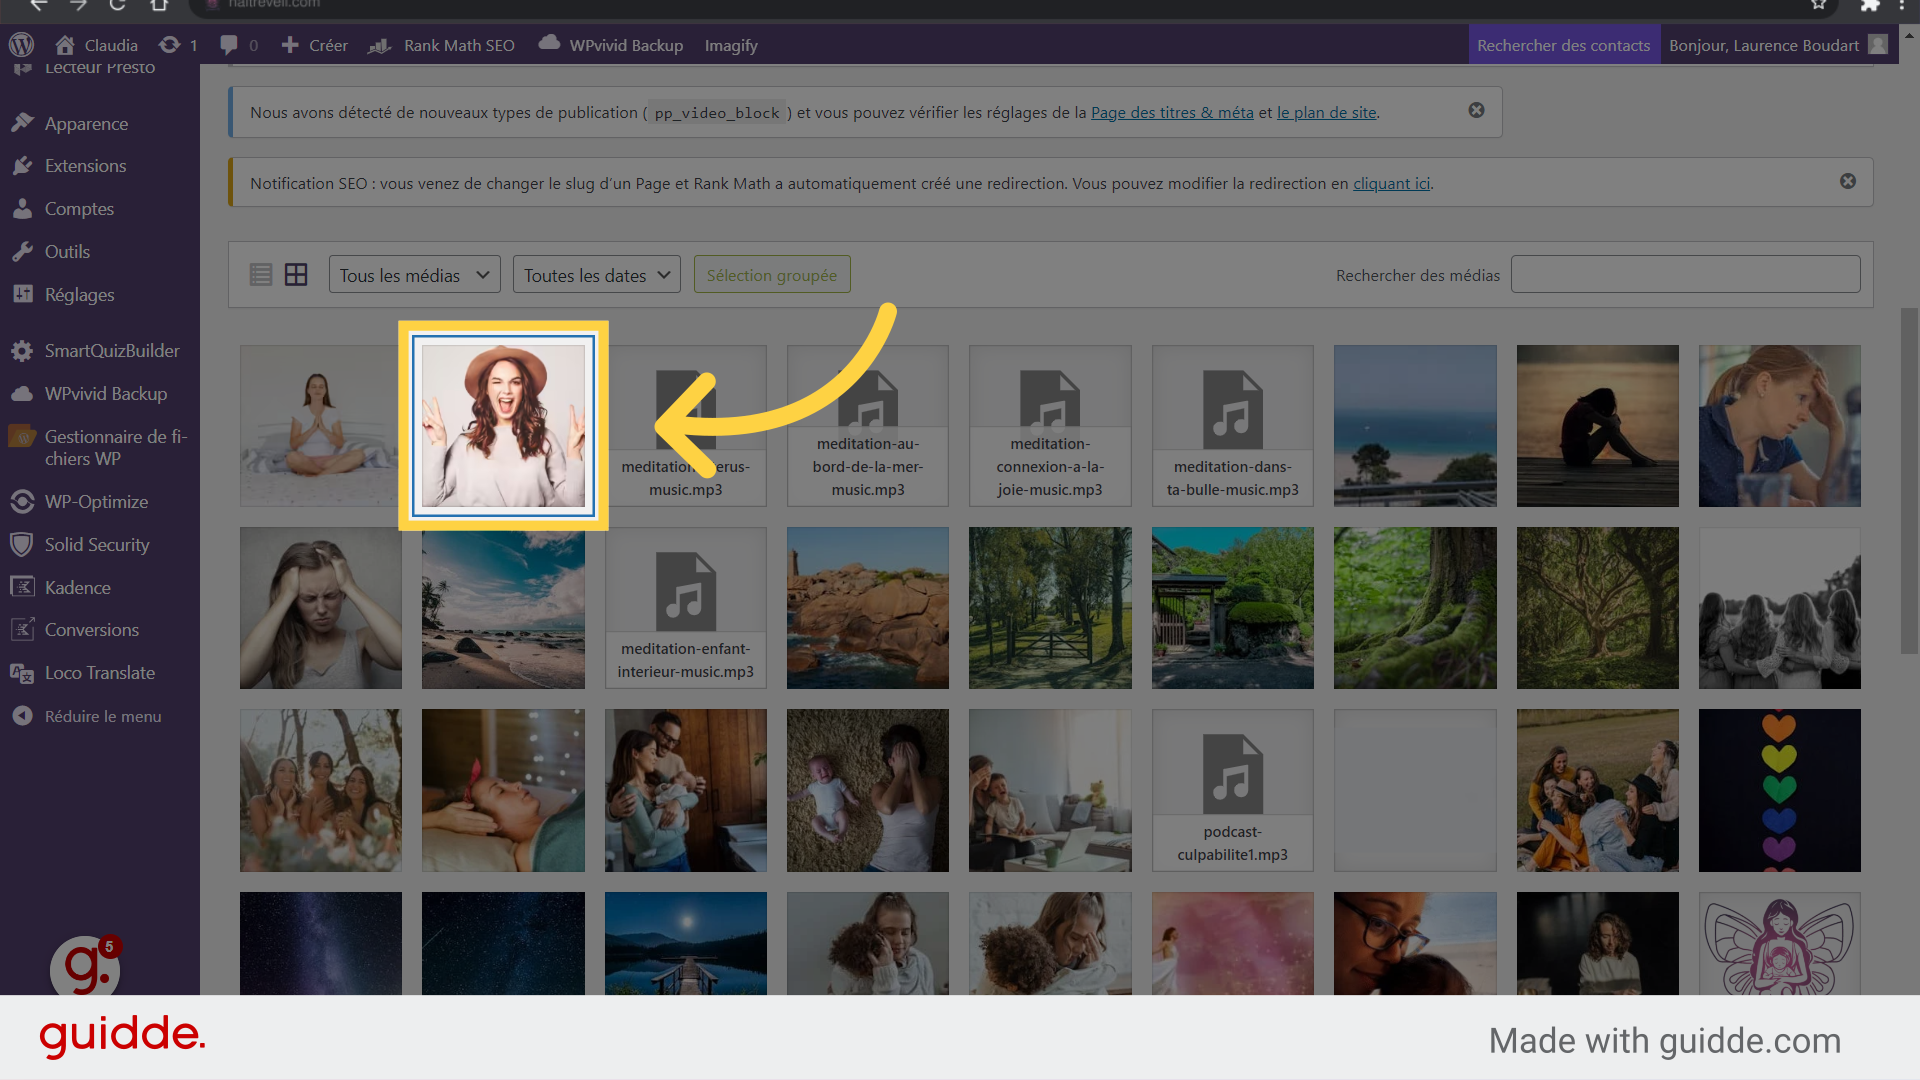Click the Sélection groupée button
1920x1080 pixels.
(771, 275)
